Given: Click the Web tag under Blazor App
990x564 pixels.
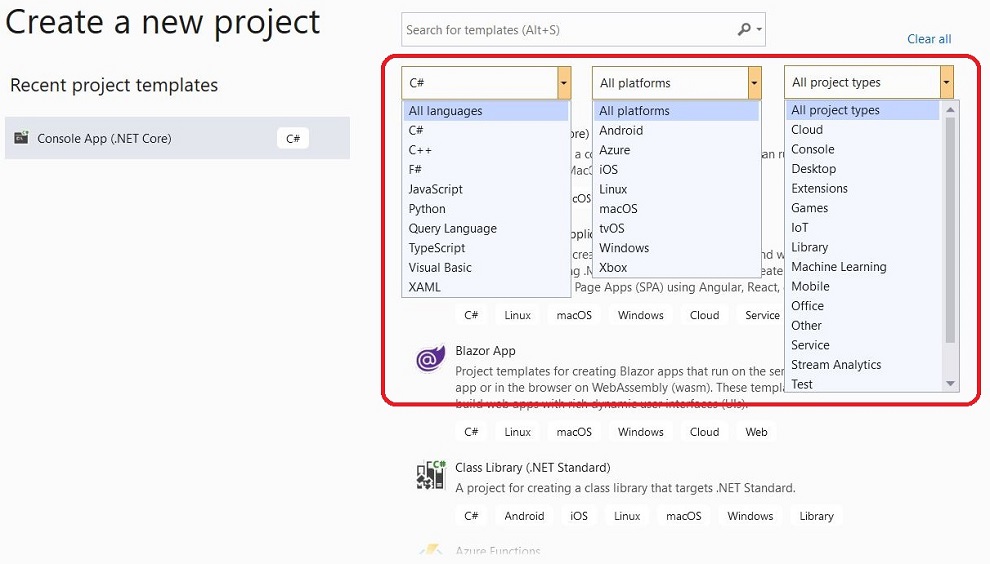Looking at the screenshot, I should pos(756,432).
